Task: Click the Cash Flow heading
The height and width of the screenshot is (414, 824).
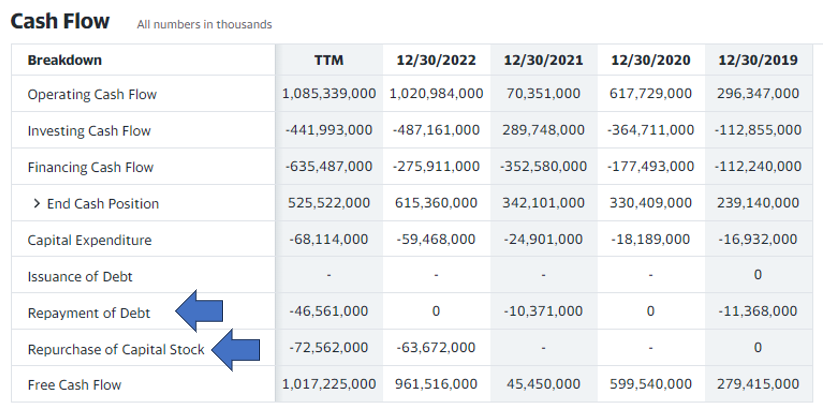Action: coord(60,22)
